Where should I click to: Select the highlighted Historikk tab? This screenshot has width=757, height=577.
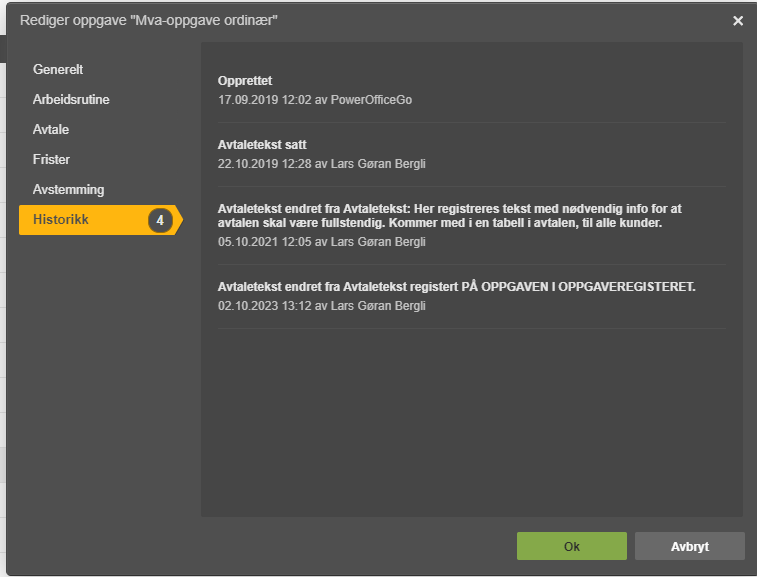tap(101, 220)
